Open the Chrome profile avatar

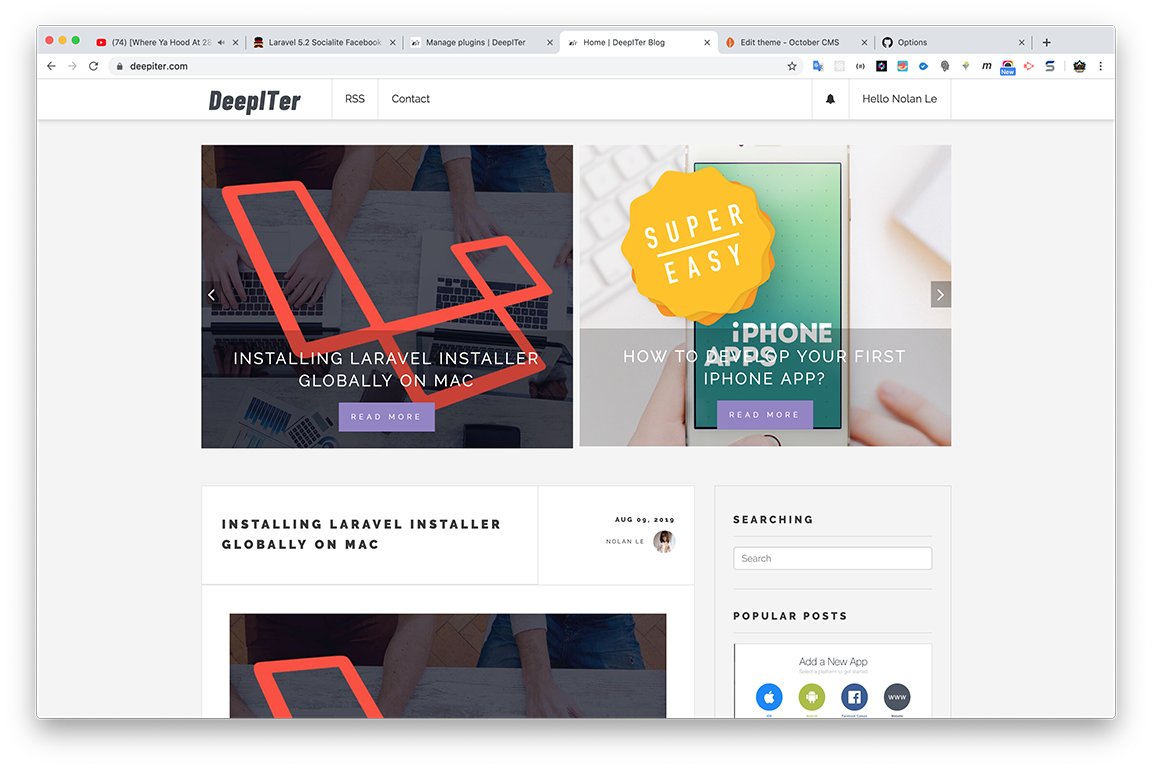pos(1079,66)
